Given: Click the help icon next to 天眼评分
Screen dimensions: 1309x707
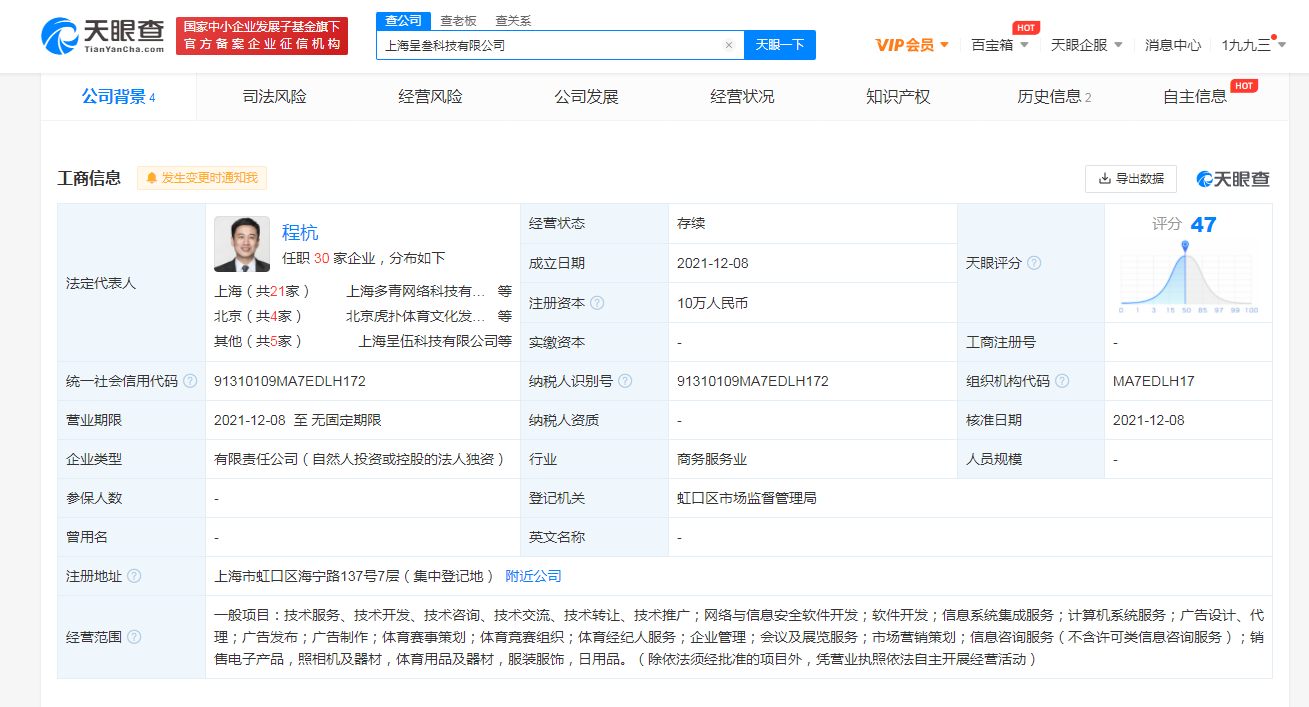Looking at the screenshot, I should tap(1034, 263).
